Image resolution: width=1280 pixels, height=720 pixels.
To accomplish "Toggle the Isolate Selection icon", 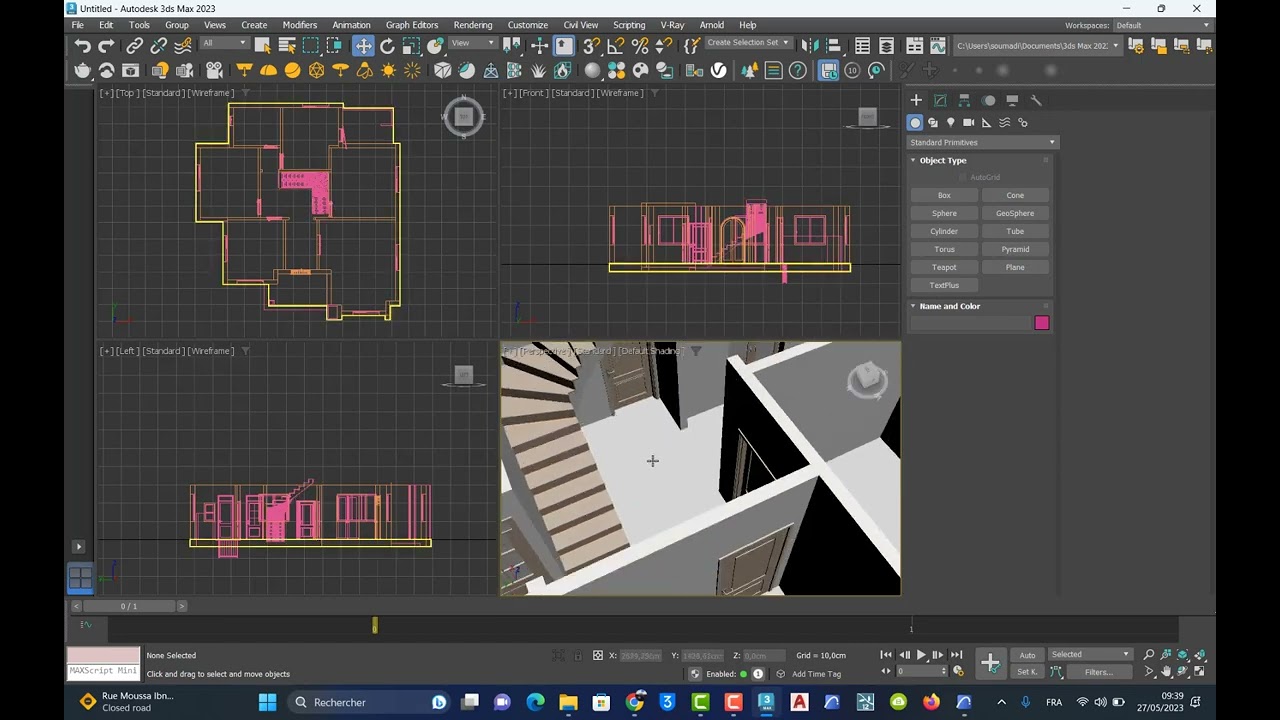I will click(558, 656).
